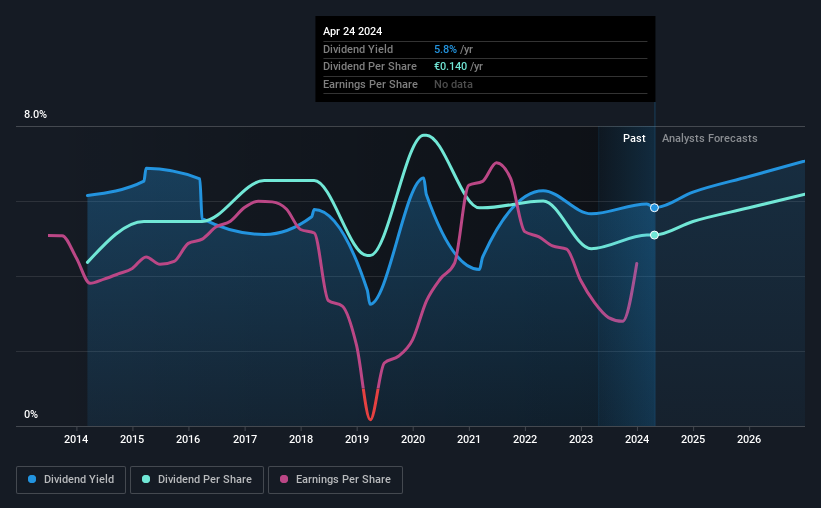This screenshot has height=508, width=821.
Task: Click the 2022 x-axis label
Action: [x=525, y=439]
